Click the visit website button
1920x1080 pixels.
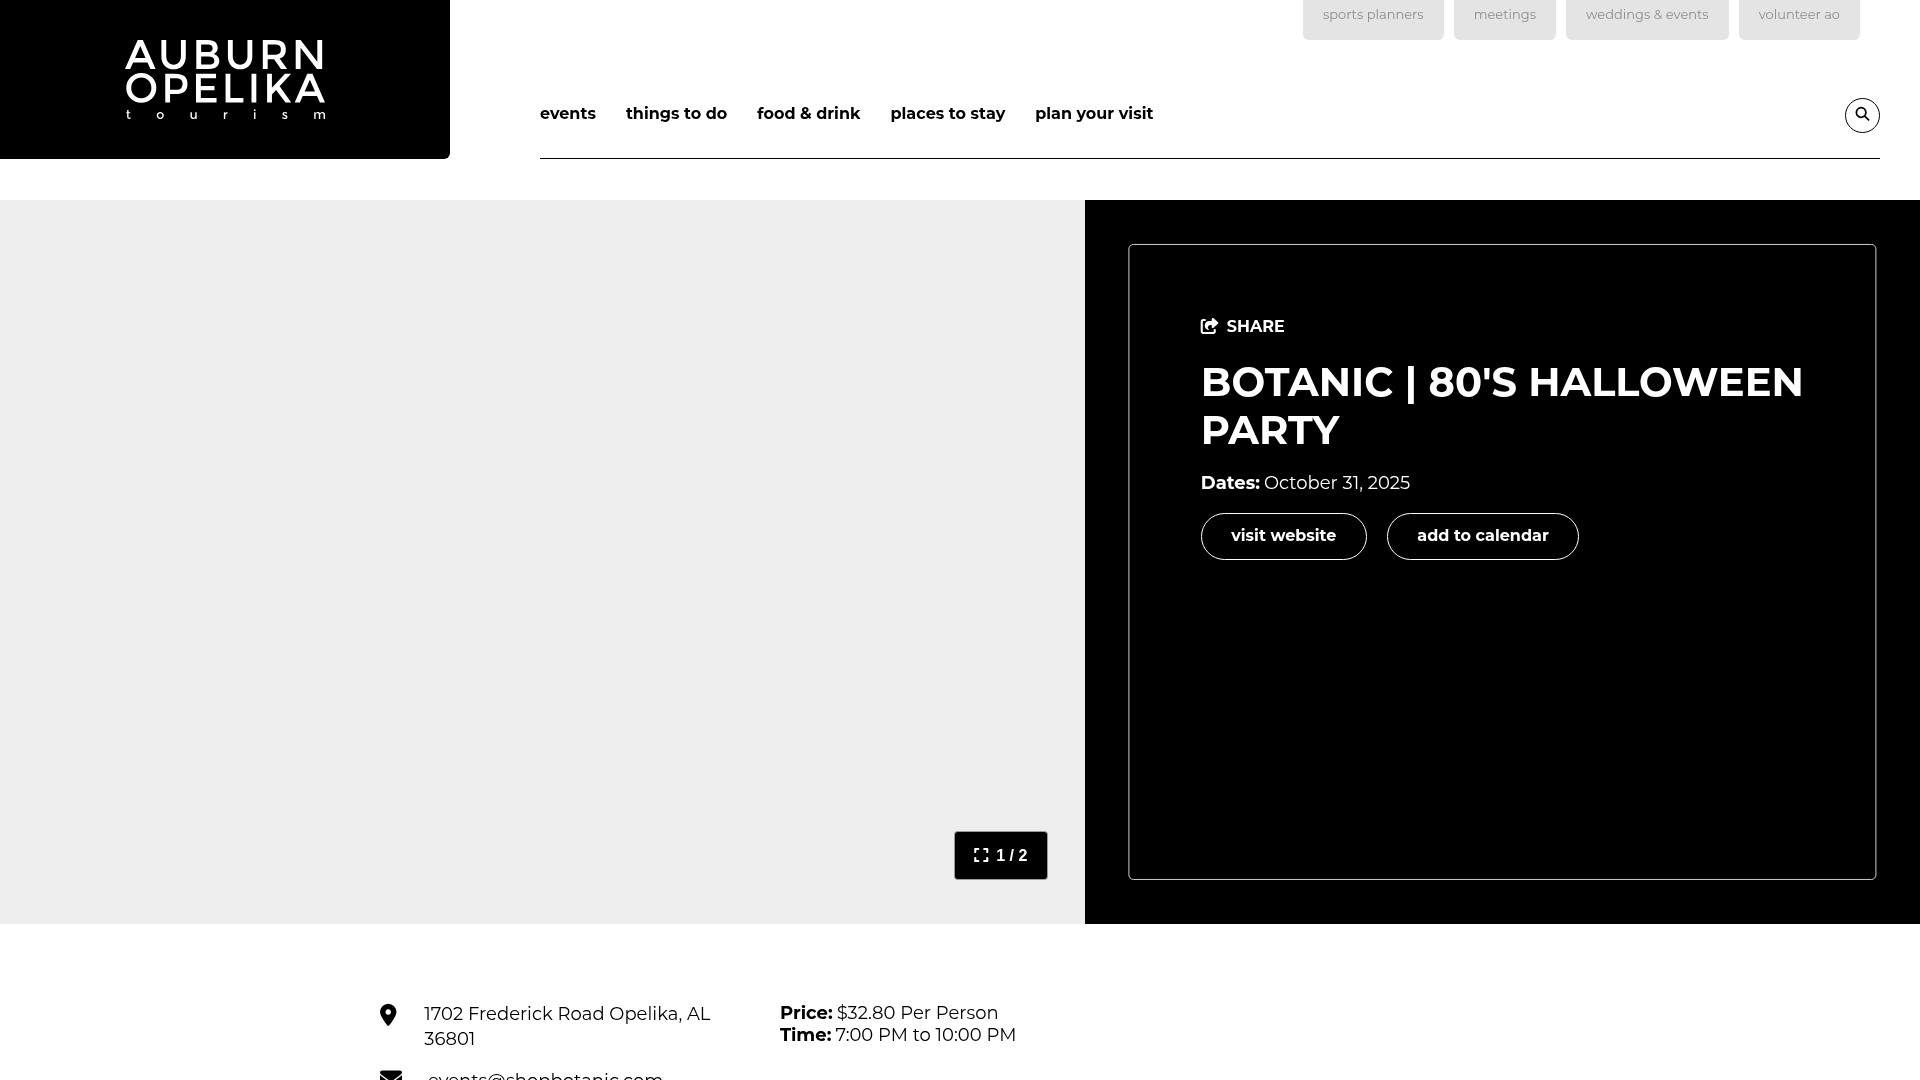click(1283, 536)
